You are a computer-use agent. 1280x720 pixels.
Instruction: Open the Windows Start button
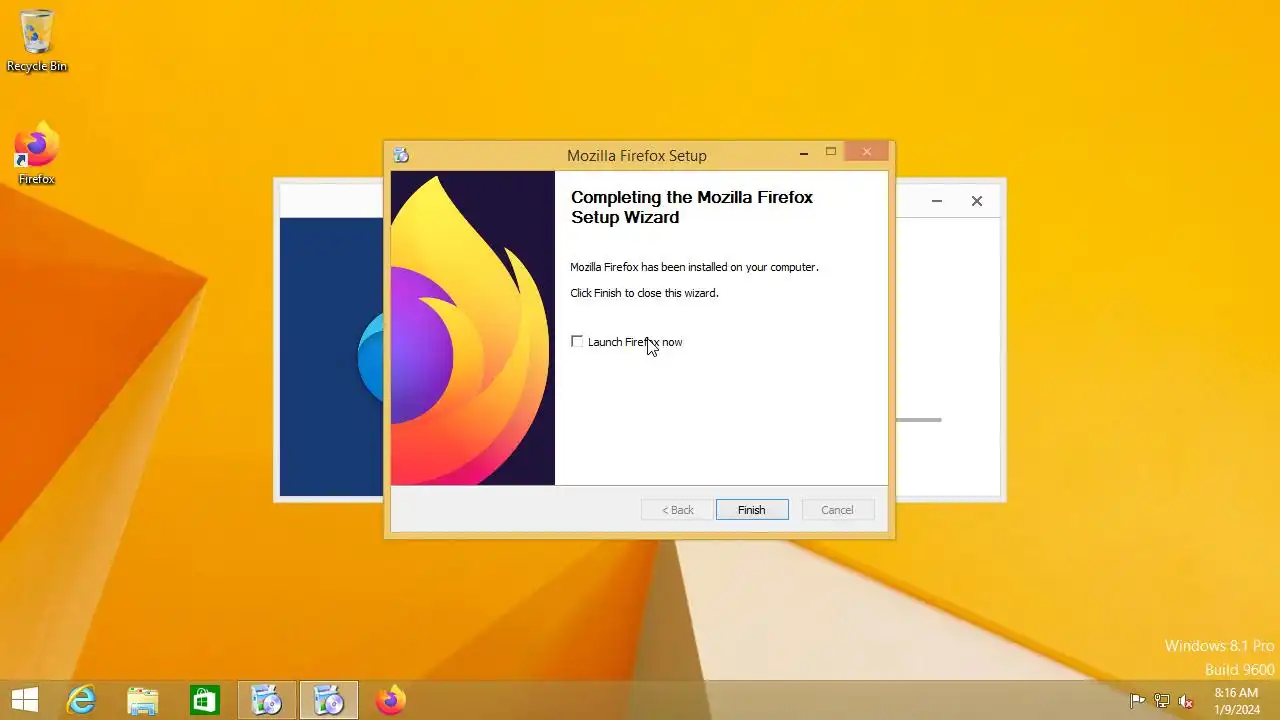(25, 701)
